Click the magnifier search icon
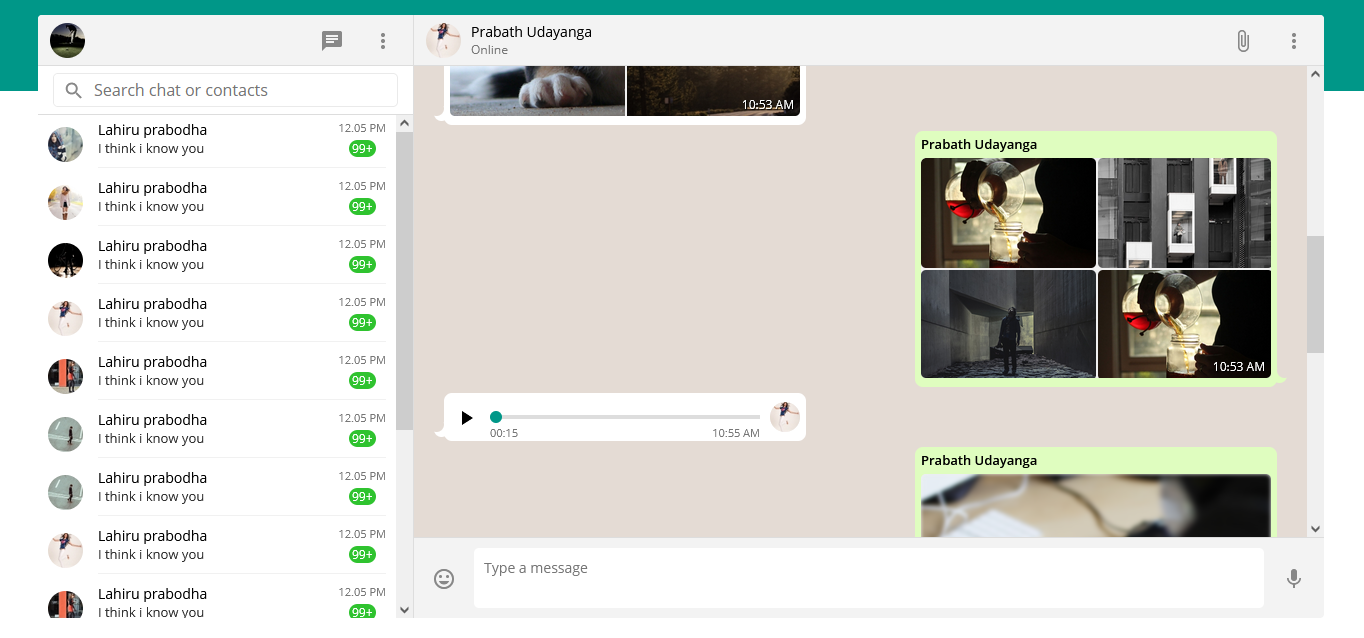The image size is (1364, 638). (x=73, y=90)
